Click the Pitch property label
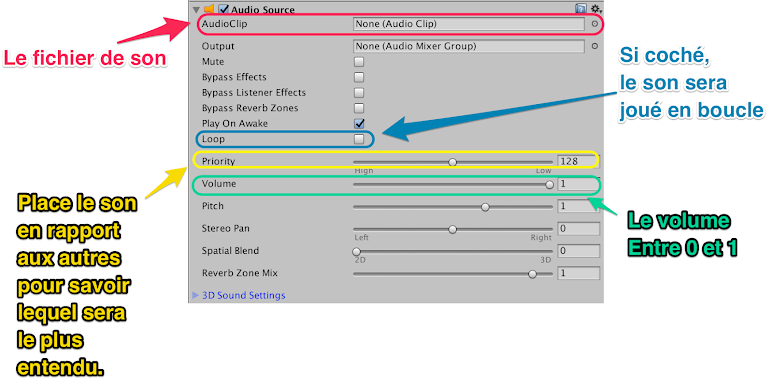Viewport: 773px width, 385px height. (x=212, y=206)
